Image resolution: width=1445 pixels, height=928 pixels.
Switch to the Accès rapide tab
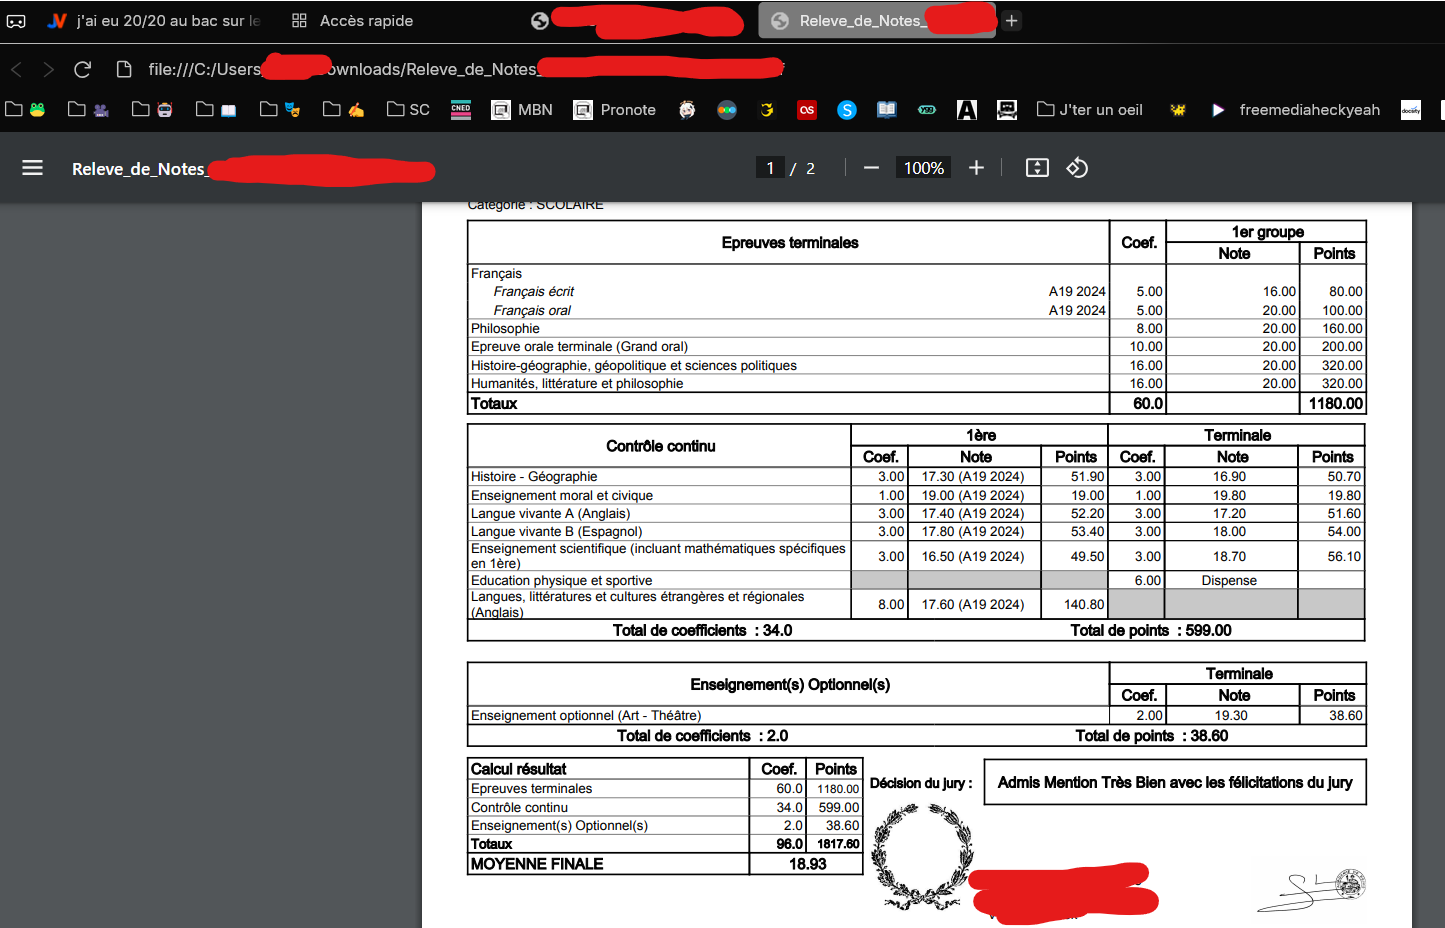[x=352, y=21]
